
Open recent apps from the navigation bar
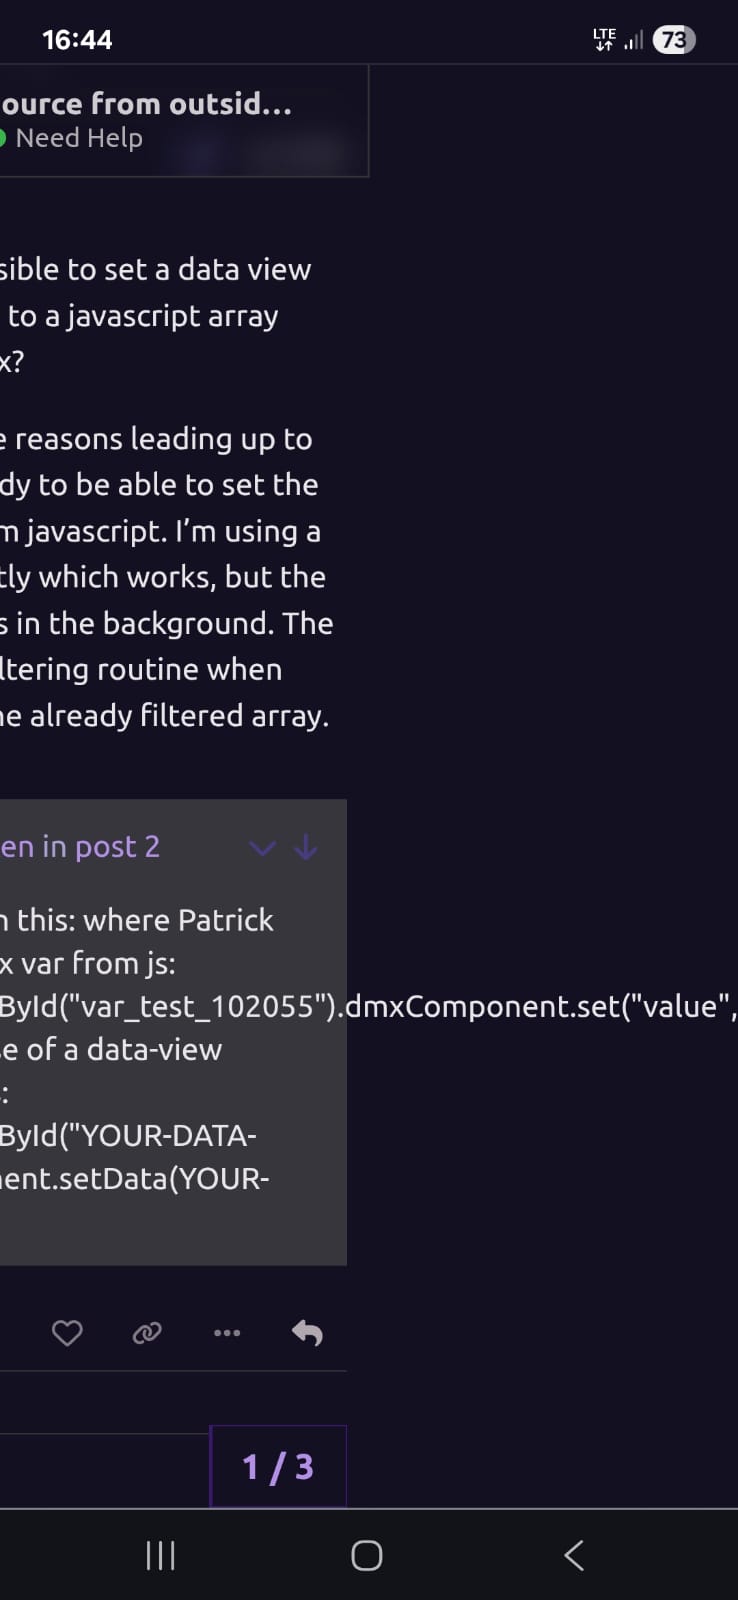pyautogui.click(x=161, y=1555)
